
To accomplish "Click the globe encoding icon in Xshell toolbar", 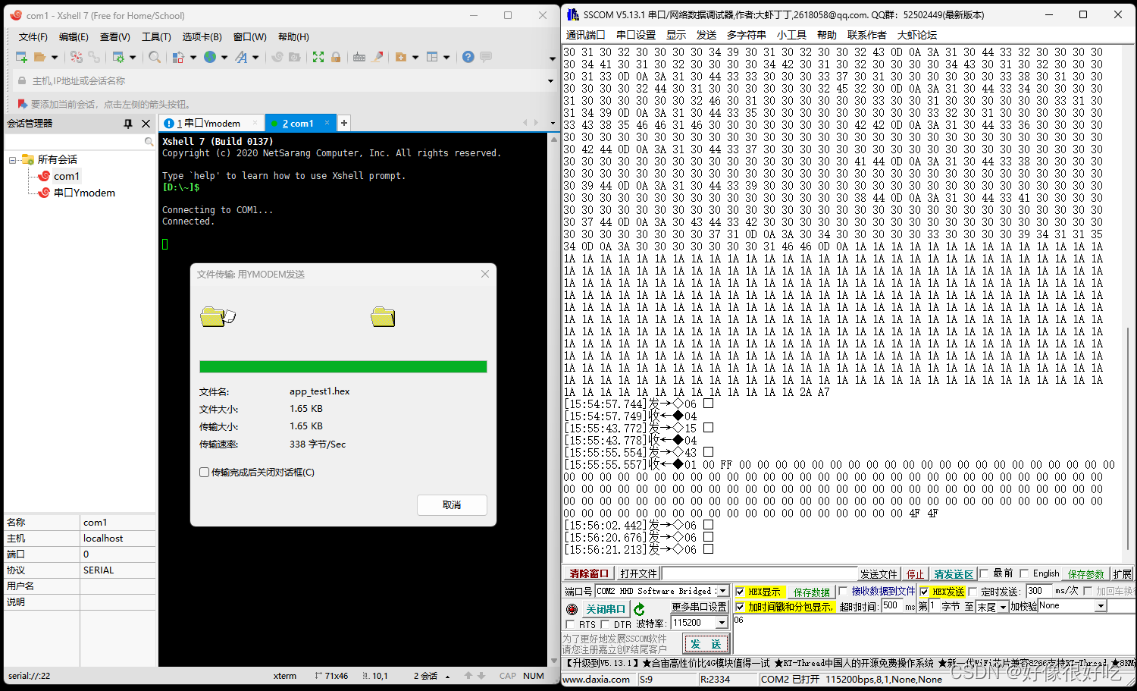I will [x=210, y=57].
